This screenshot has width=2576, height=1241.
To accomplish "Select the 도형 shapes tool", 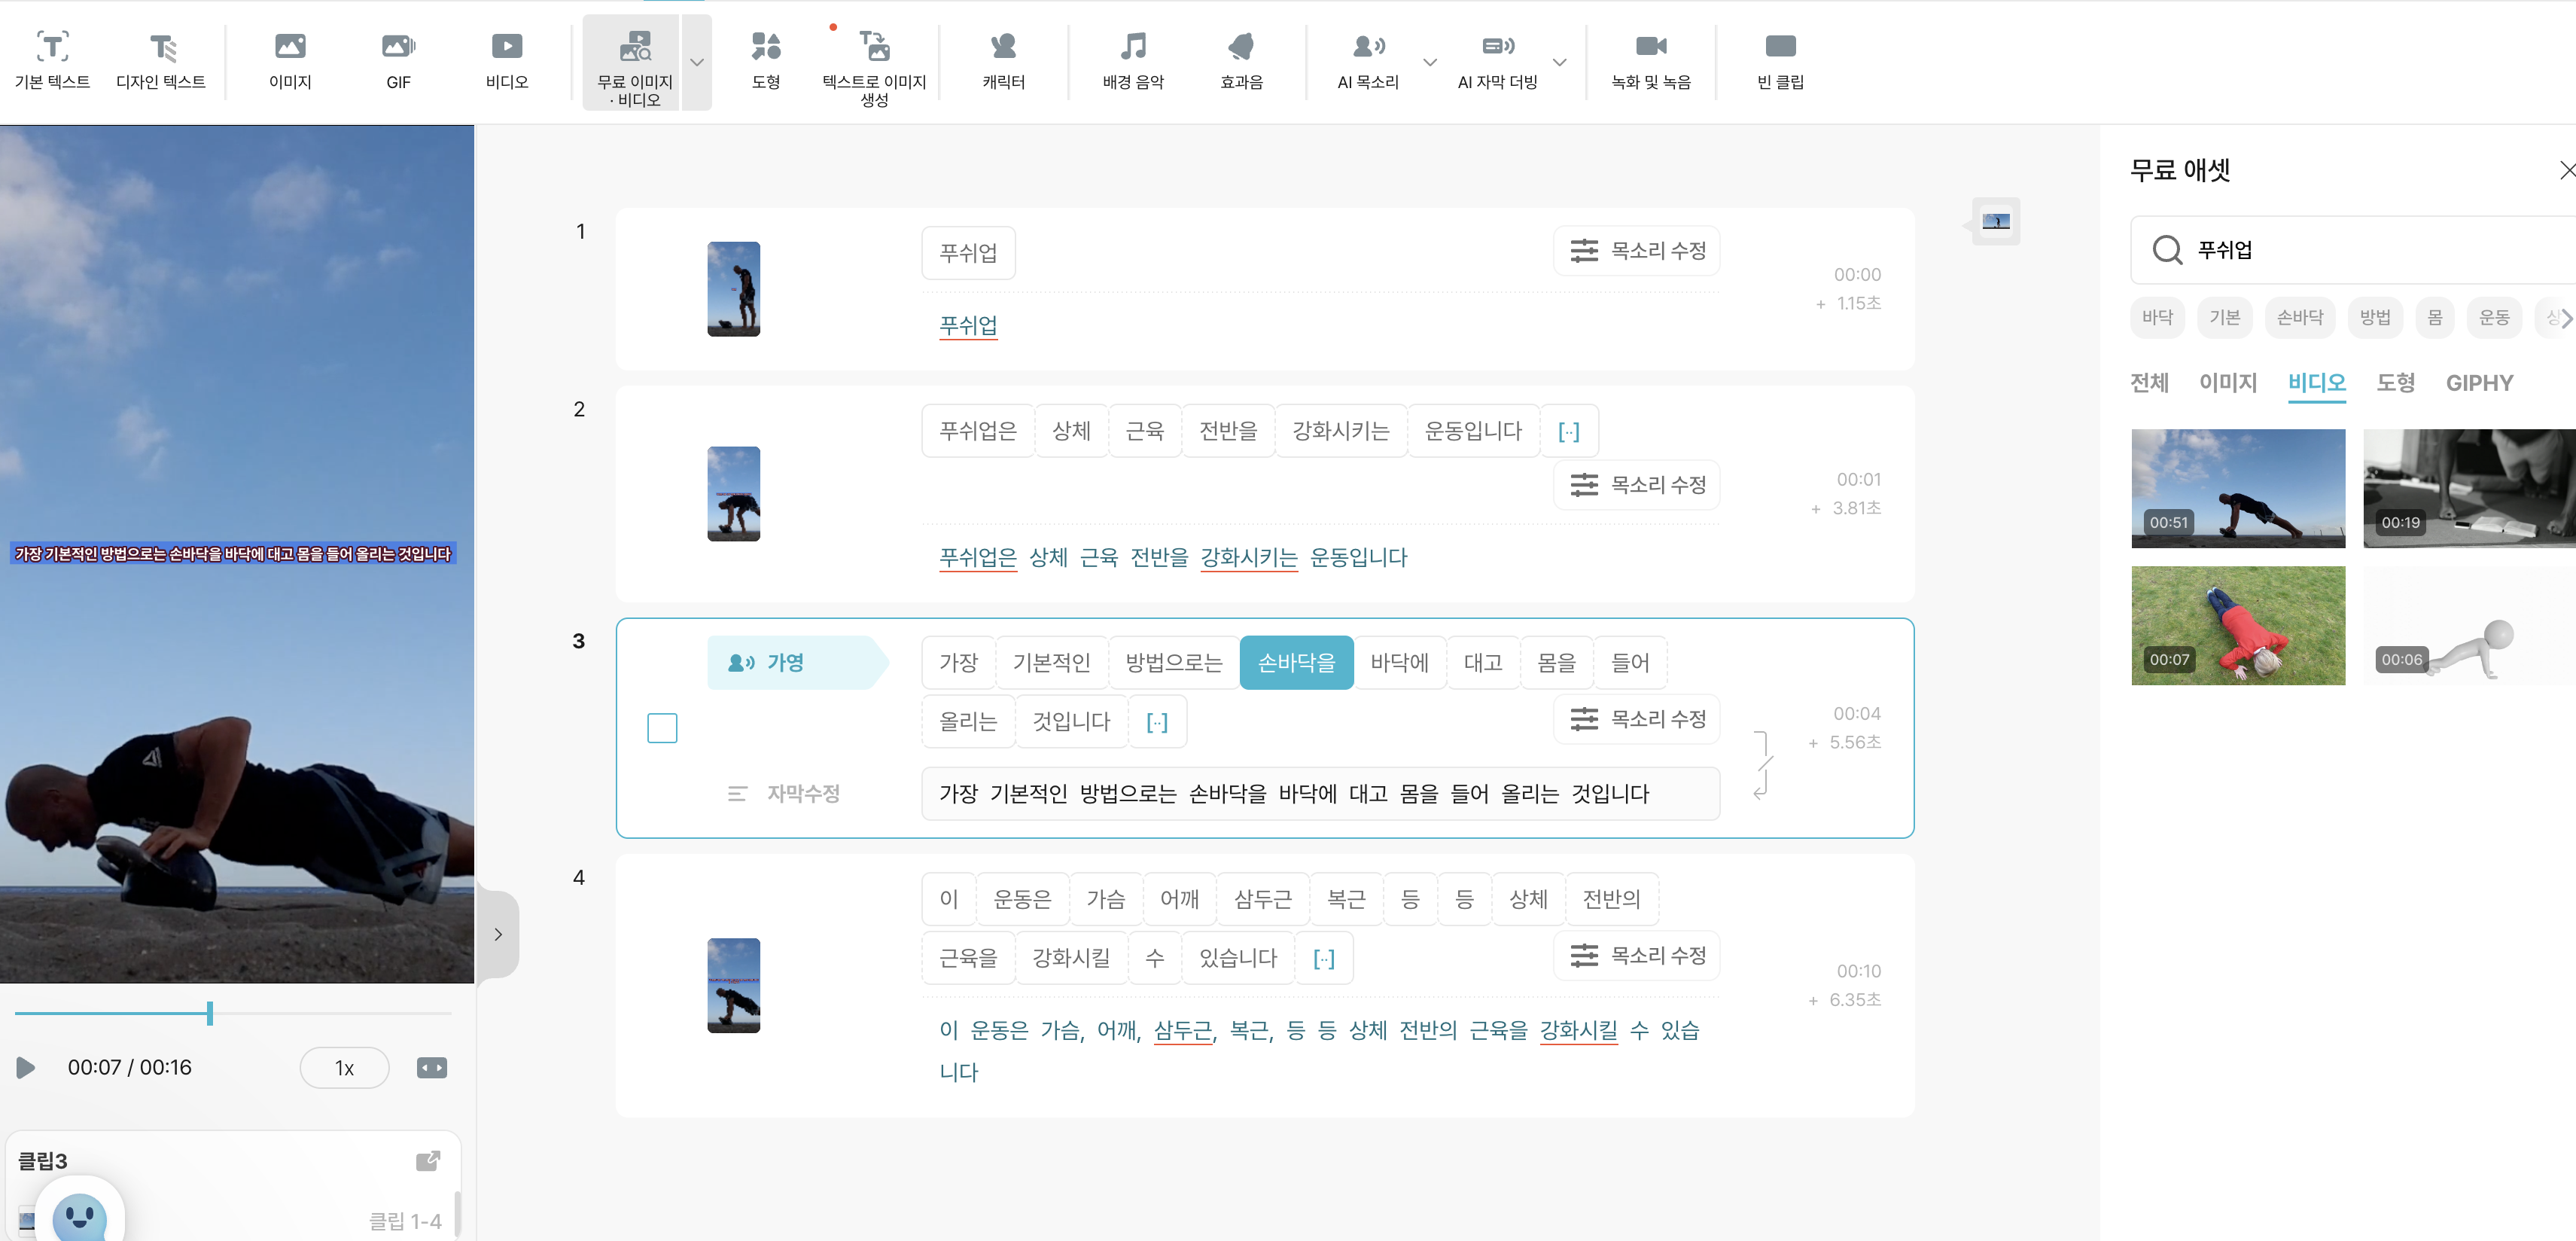I will (x=766, y=61).
